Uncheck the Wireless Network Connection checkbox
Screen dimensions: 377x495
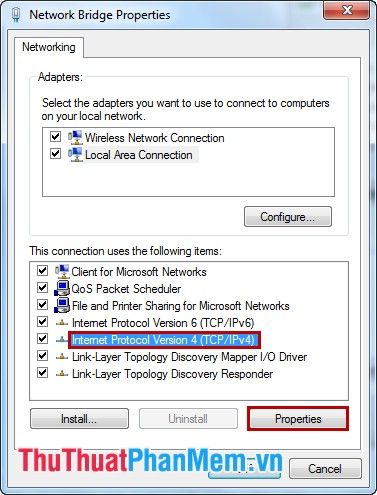[55, 136]
